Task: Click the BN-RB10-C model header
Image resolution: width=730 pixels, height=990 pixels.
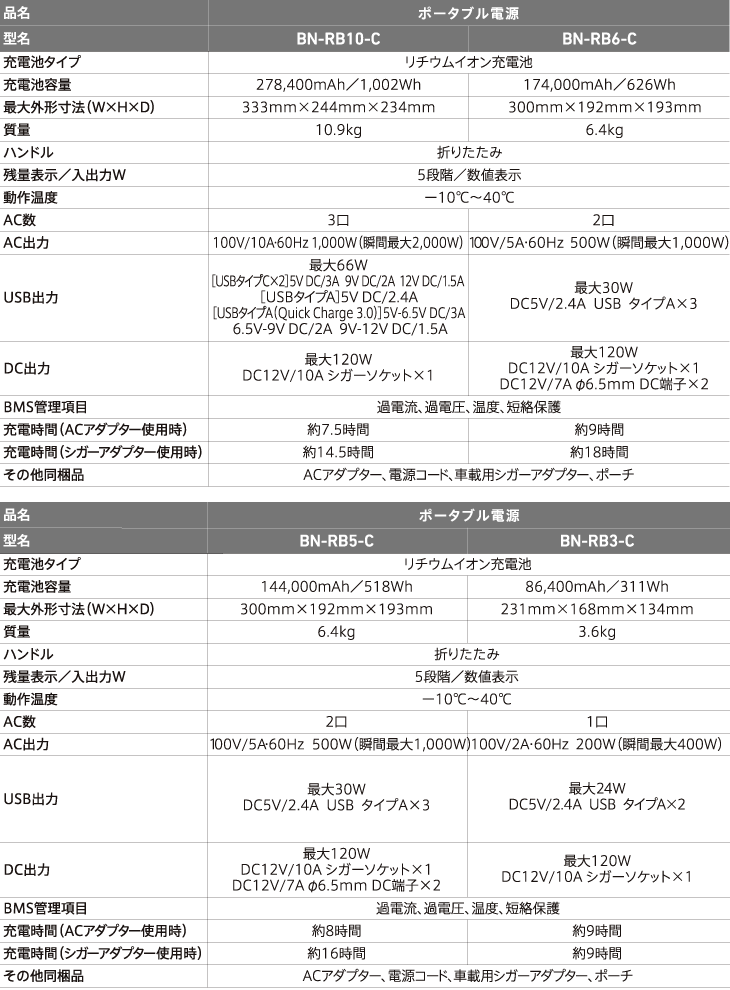Action: point(338,39)
